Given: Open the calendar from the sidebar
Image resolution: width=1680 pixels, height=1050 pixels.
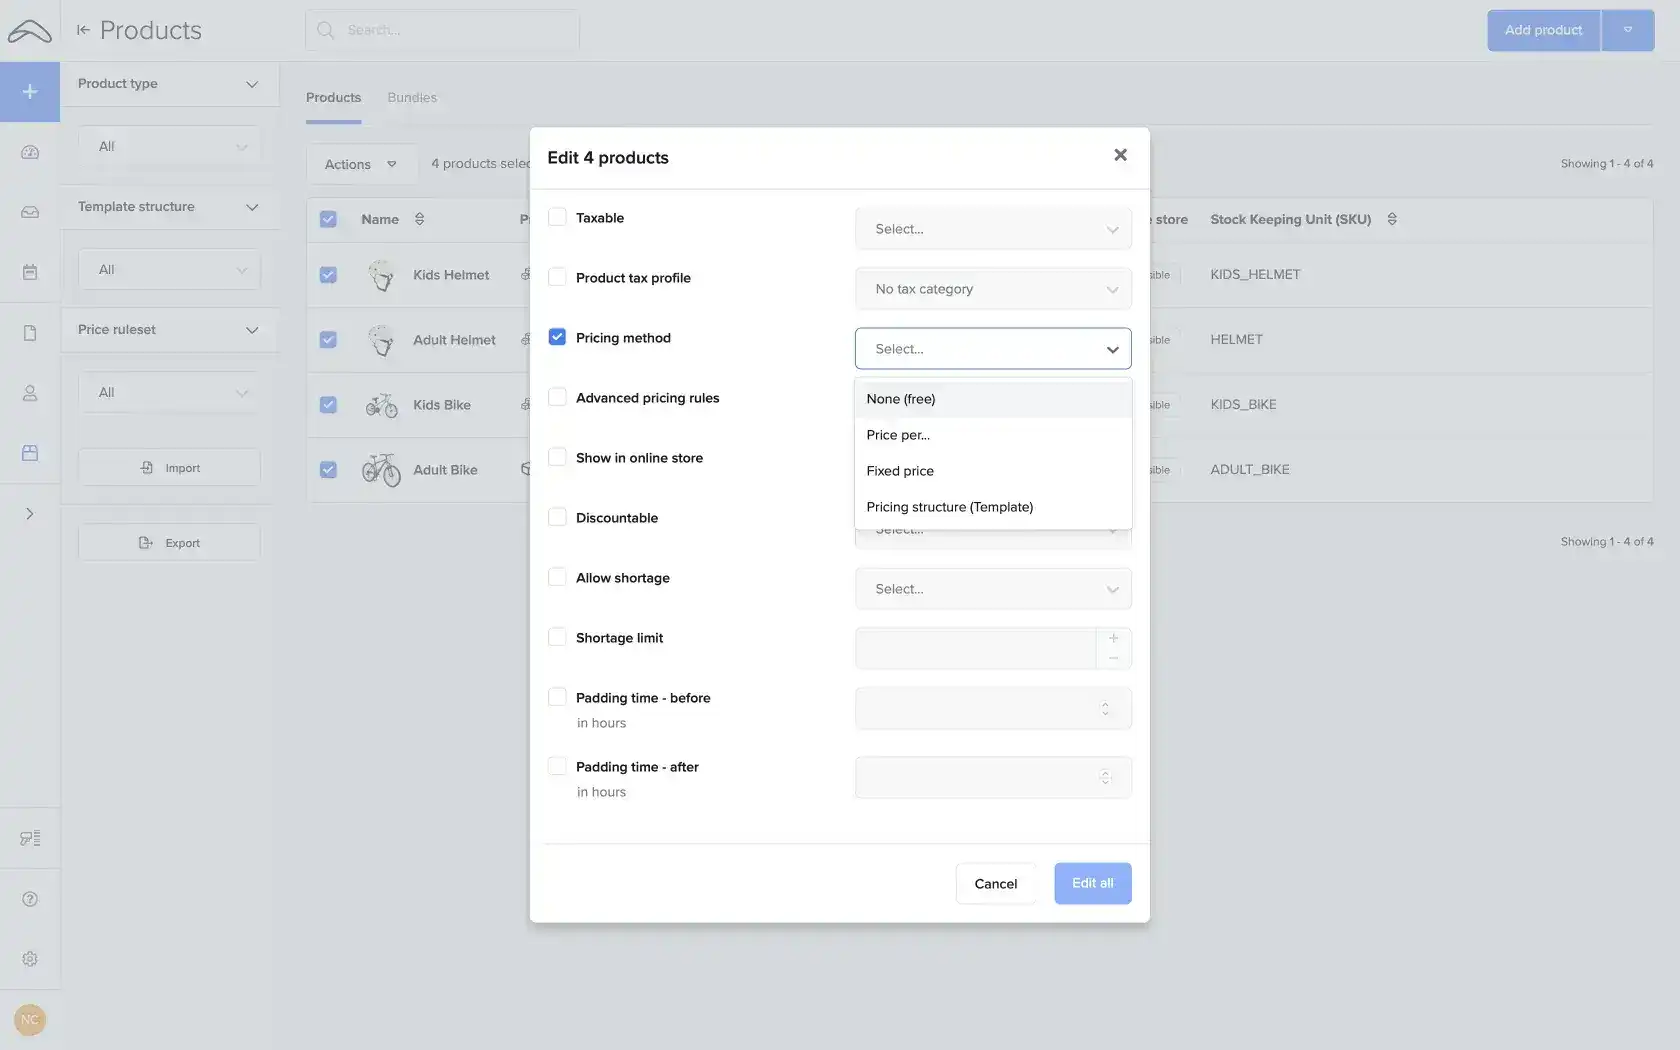Looking at the screenshot, I should pyautogui.click(x=30, y=271).
